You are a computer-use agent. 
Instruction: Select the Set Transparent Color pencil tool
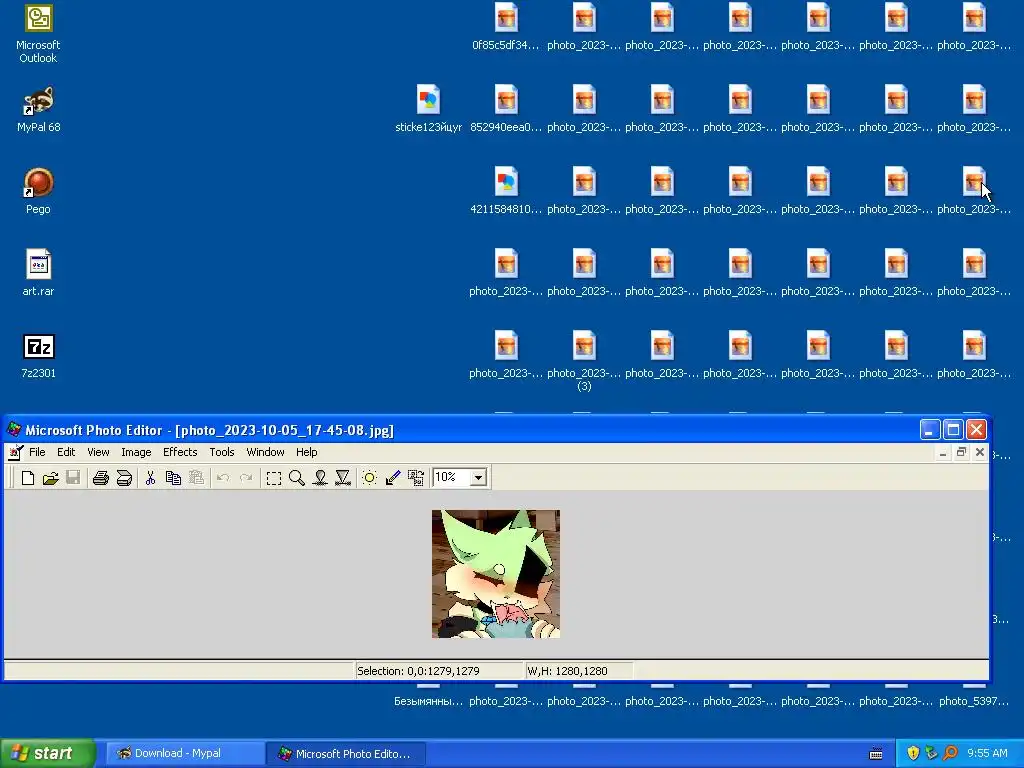coord(392,478)
